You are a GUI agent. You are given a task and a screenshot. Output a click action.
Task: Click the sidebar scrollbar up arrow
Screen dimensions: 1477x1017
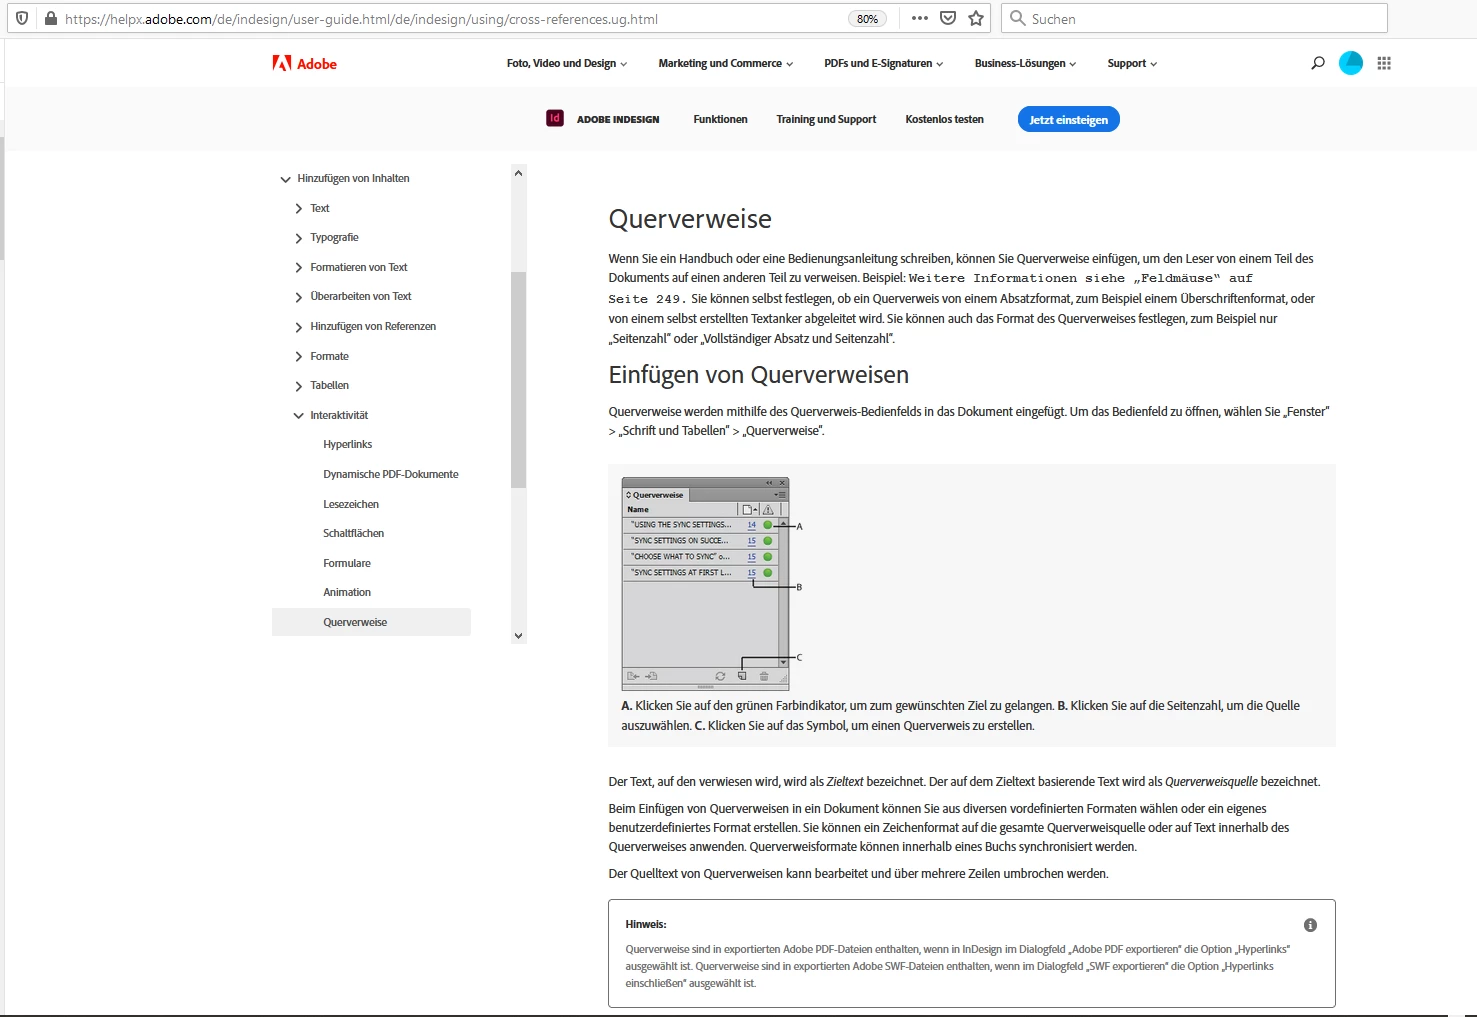518,173
